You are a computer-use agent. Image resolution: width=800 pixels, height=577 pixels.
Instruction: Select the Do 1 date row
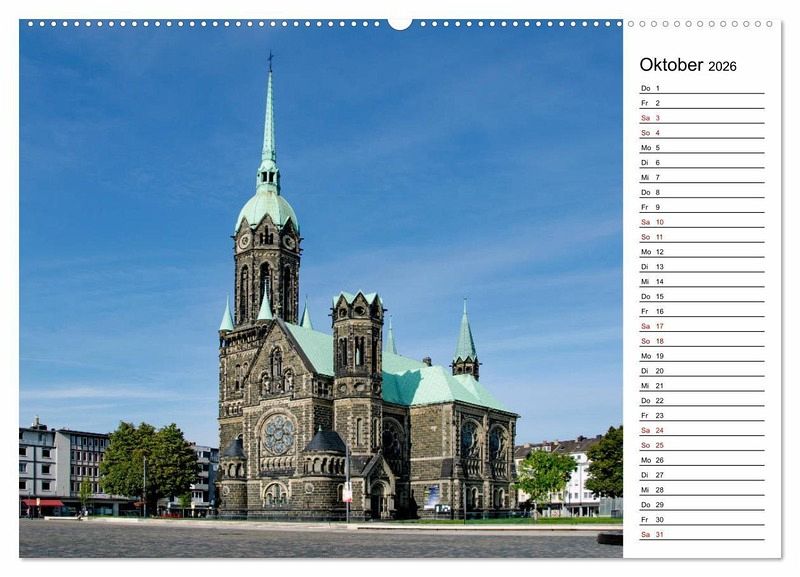click(x=700, y=88)
